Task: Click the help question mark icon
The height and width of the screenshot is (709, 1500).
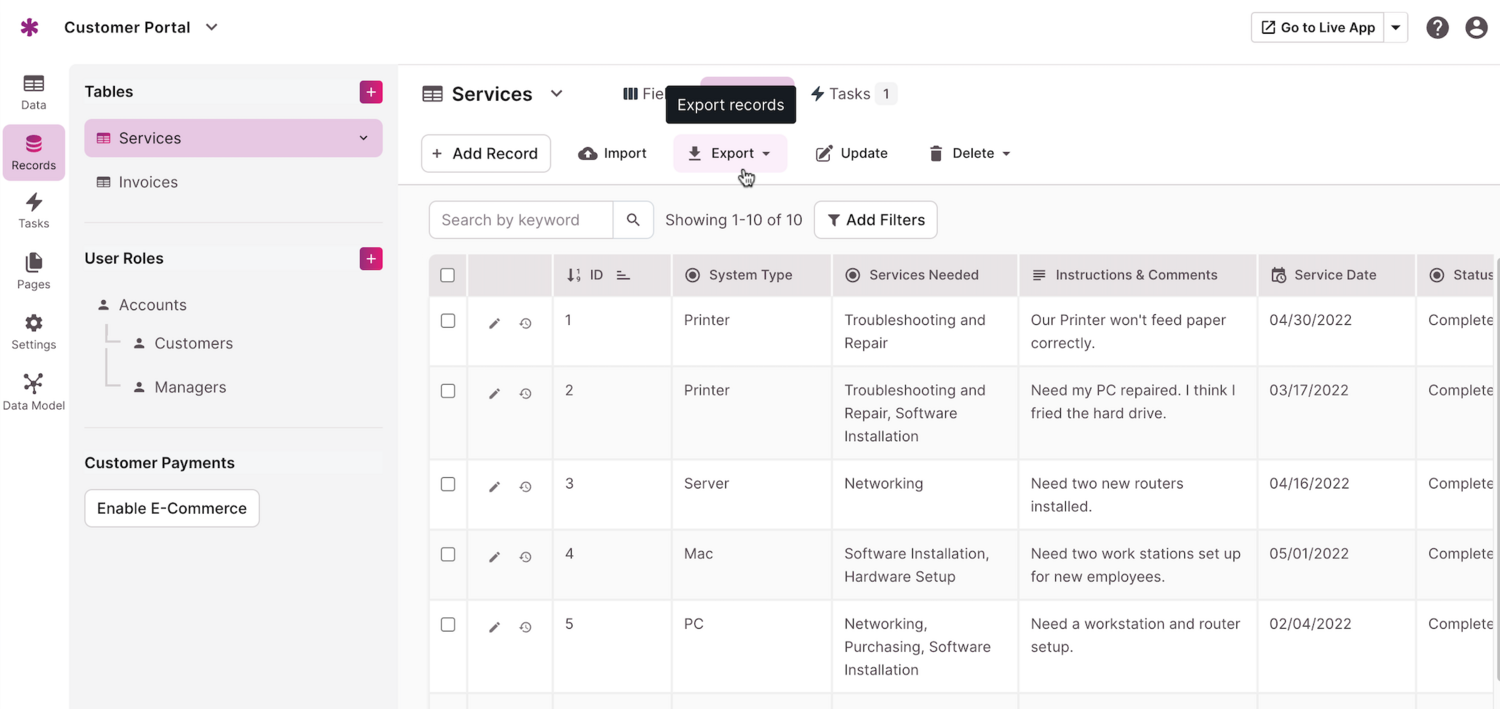Action: [x=1437, y=28]
